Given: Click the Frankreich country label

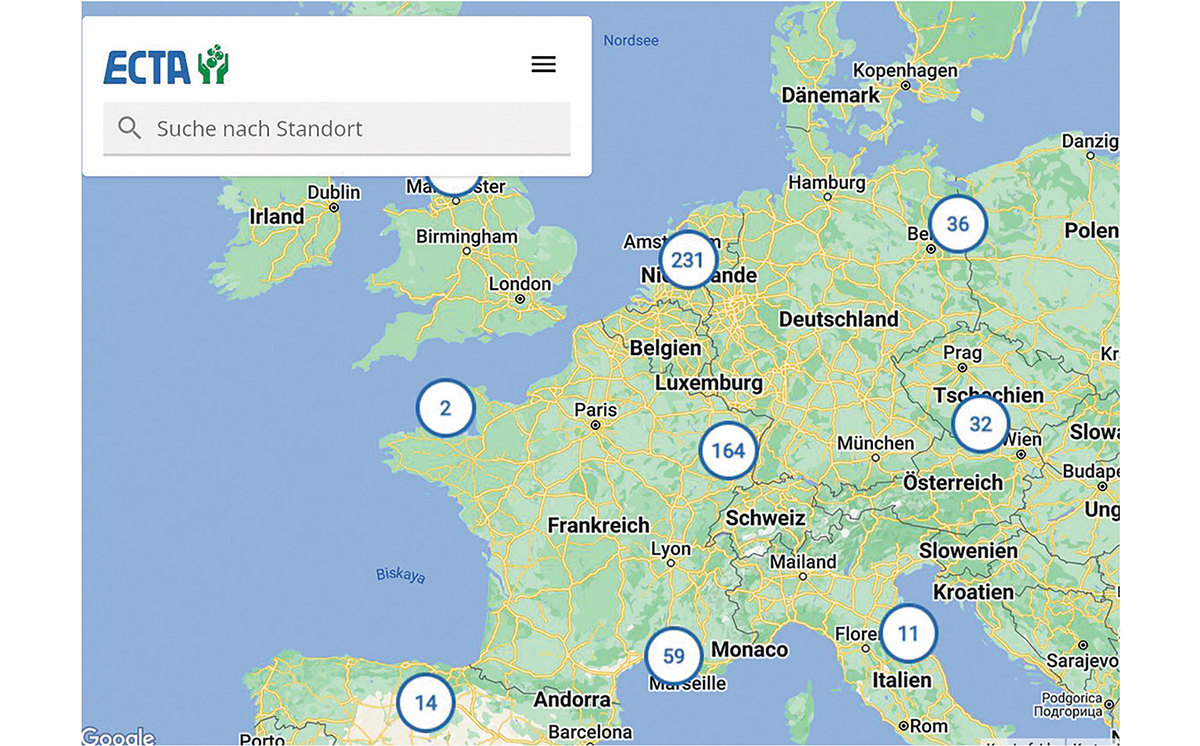Looking at the screenshot, I should click(599, 525).
